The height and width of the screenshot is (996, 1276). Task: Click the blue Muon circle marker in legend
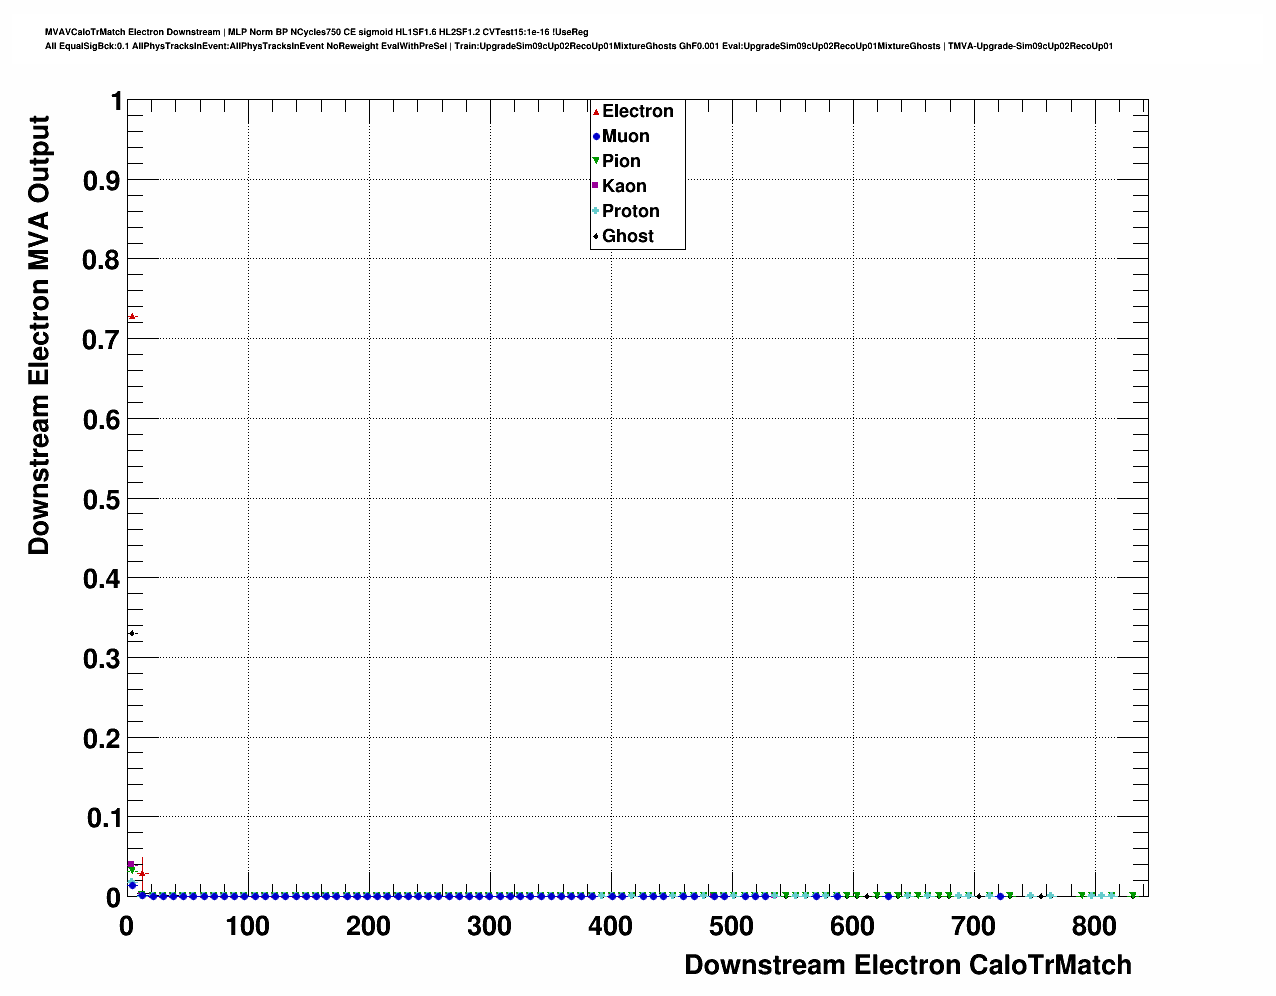(x=596, y=137)
